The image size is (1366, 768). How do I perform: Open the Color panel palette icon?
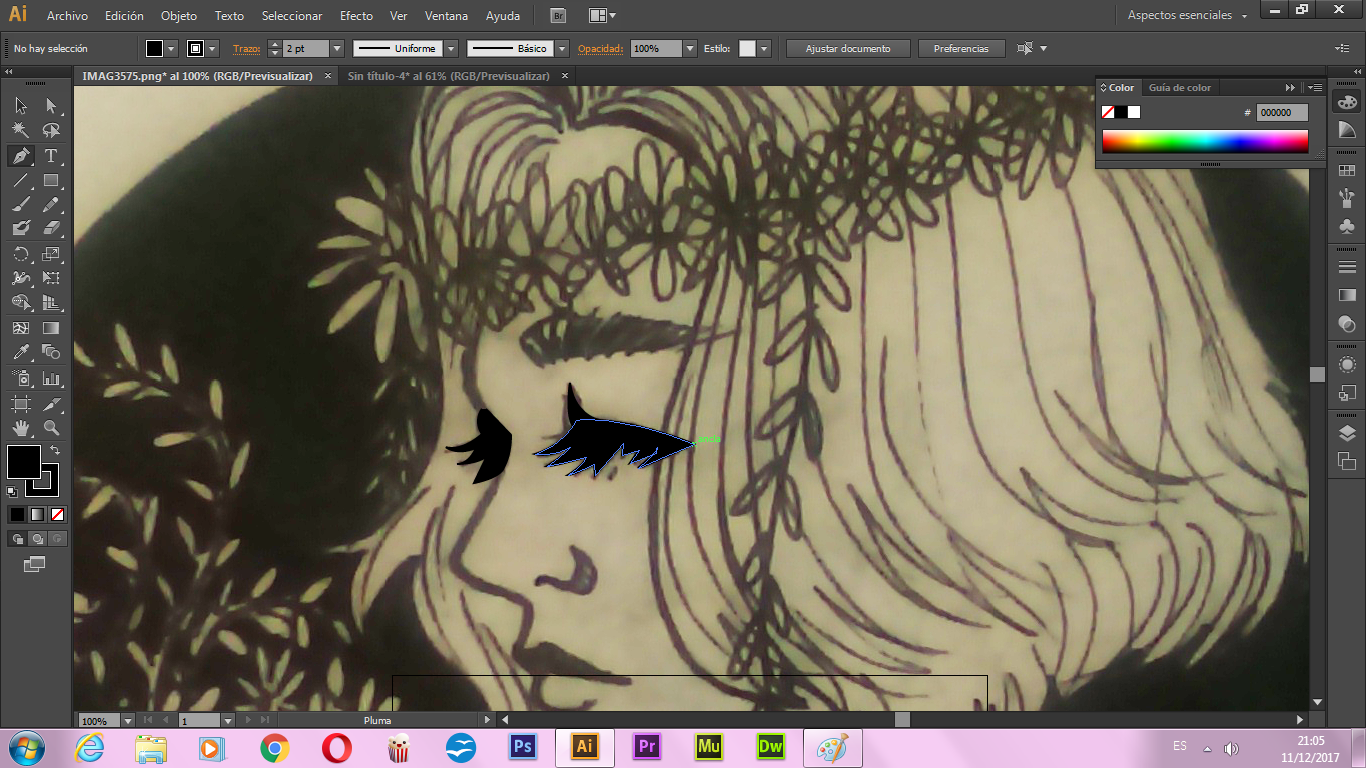[1346, 102]
